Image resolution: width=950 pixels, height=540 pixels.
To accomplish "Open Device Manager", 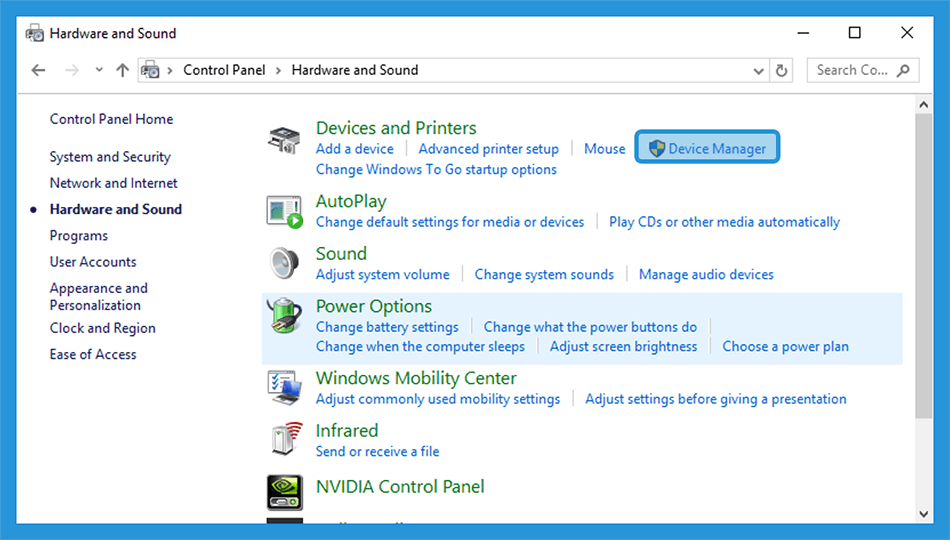I will pos(707,148).
